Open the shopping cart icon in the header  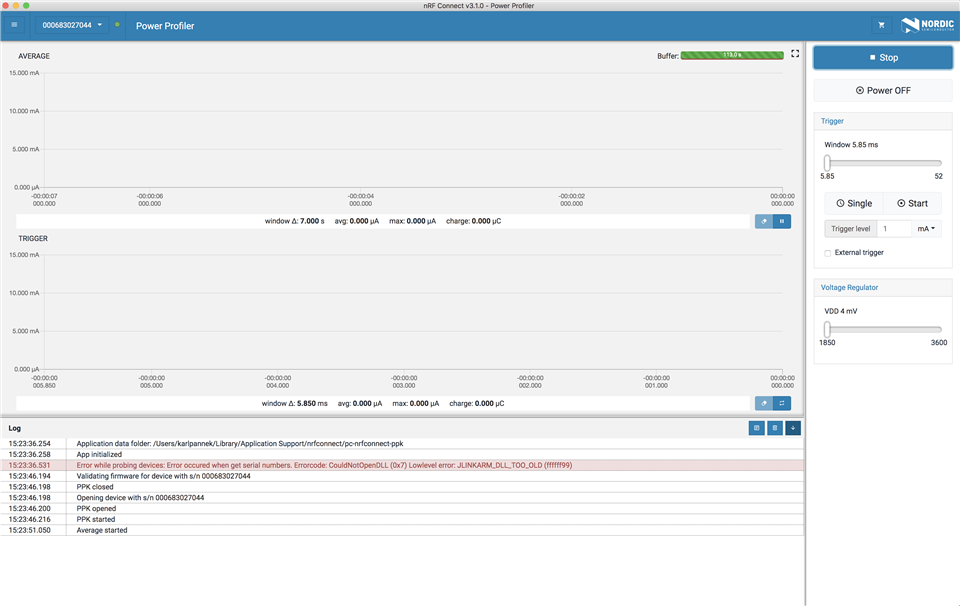coord(881,25)
